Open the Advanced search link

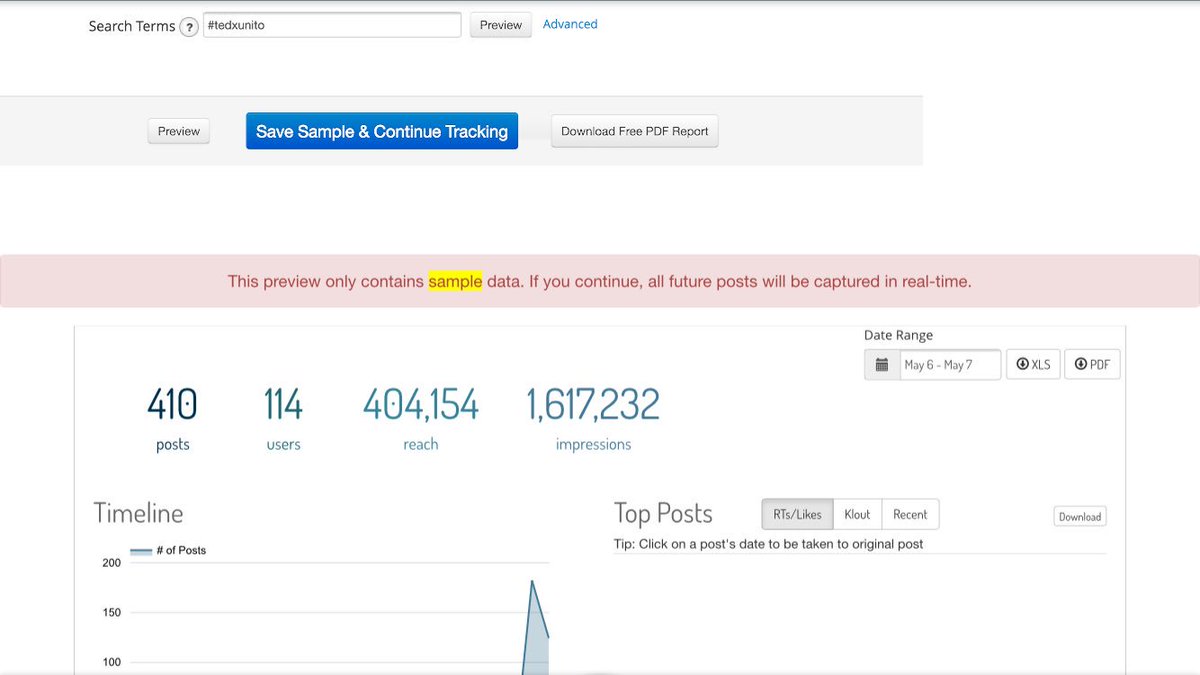point(570,24)
